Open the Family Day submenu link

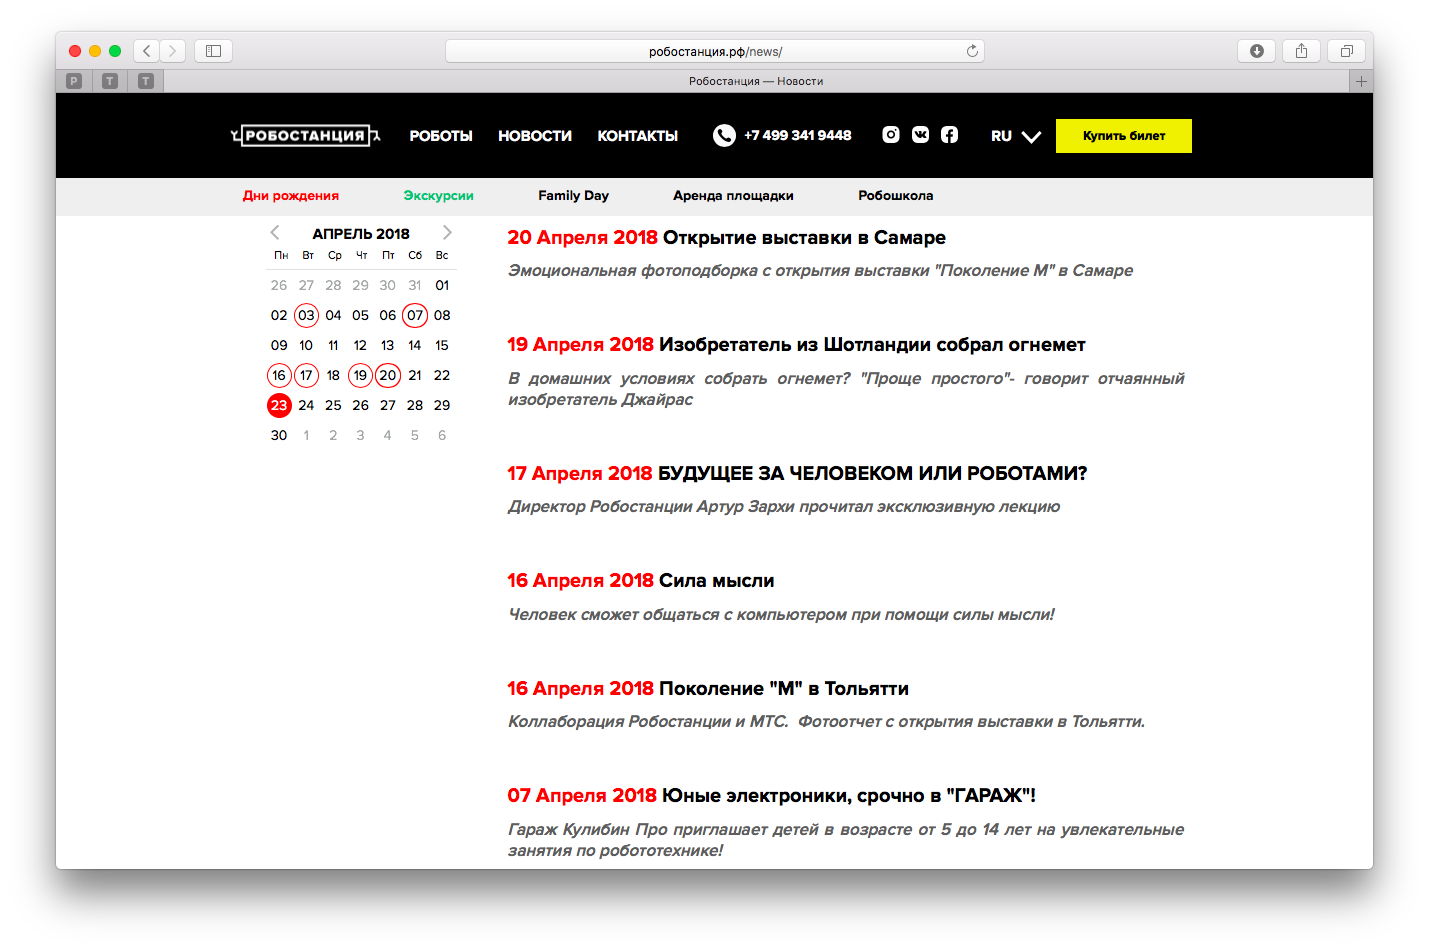coord(574,196)
